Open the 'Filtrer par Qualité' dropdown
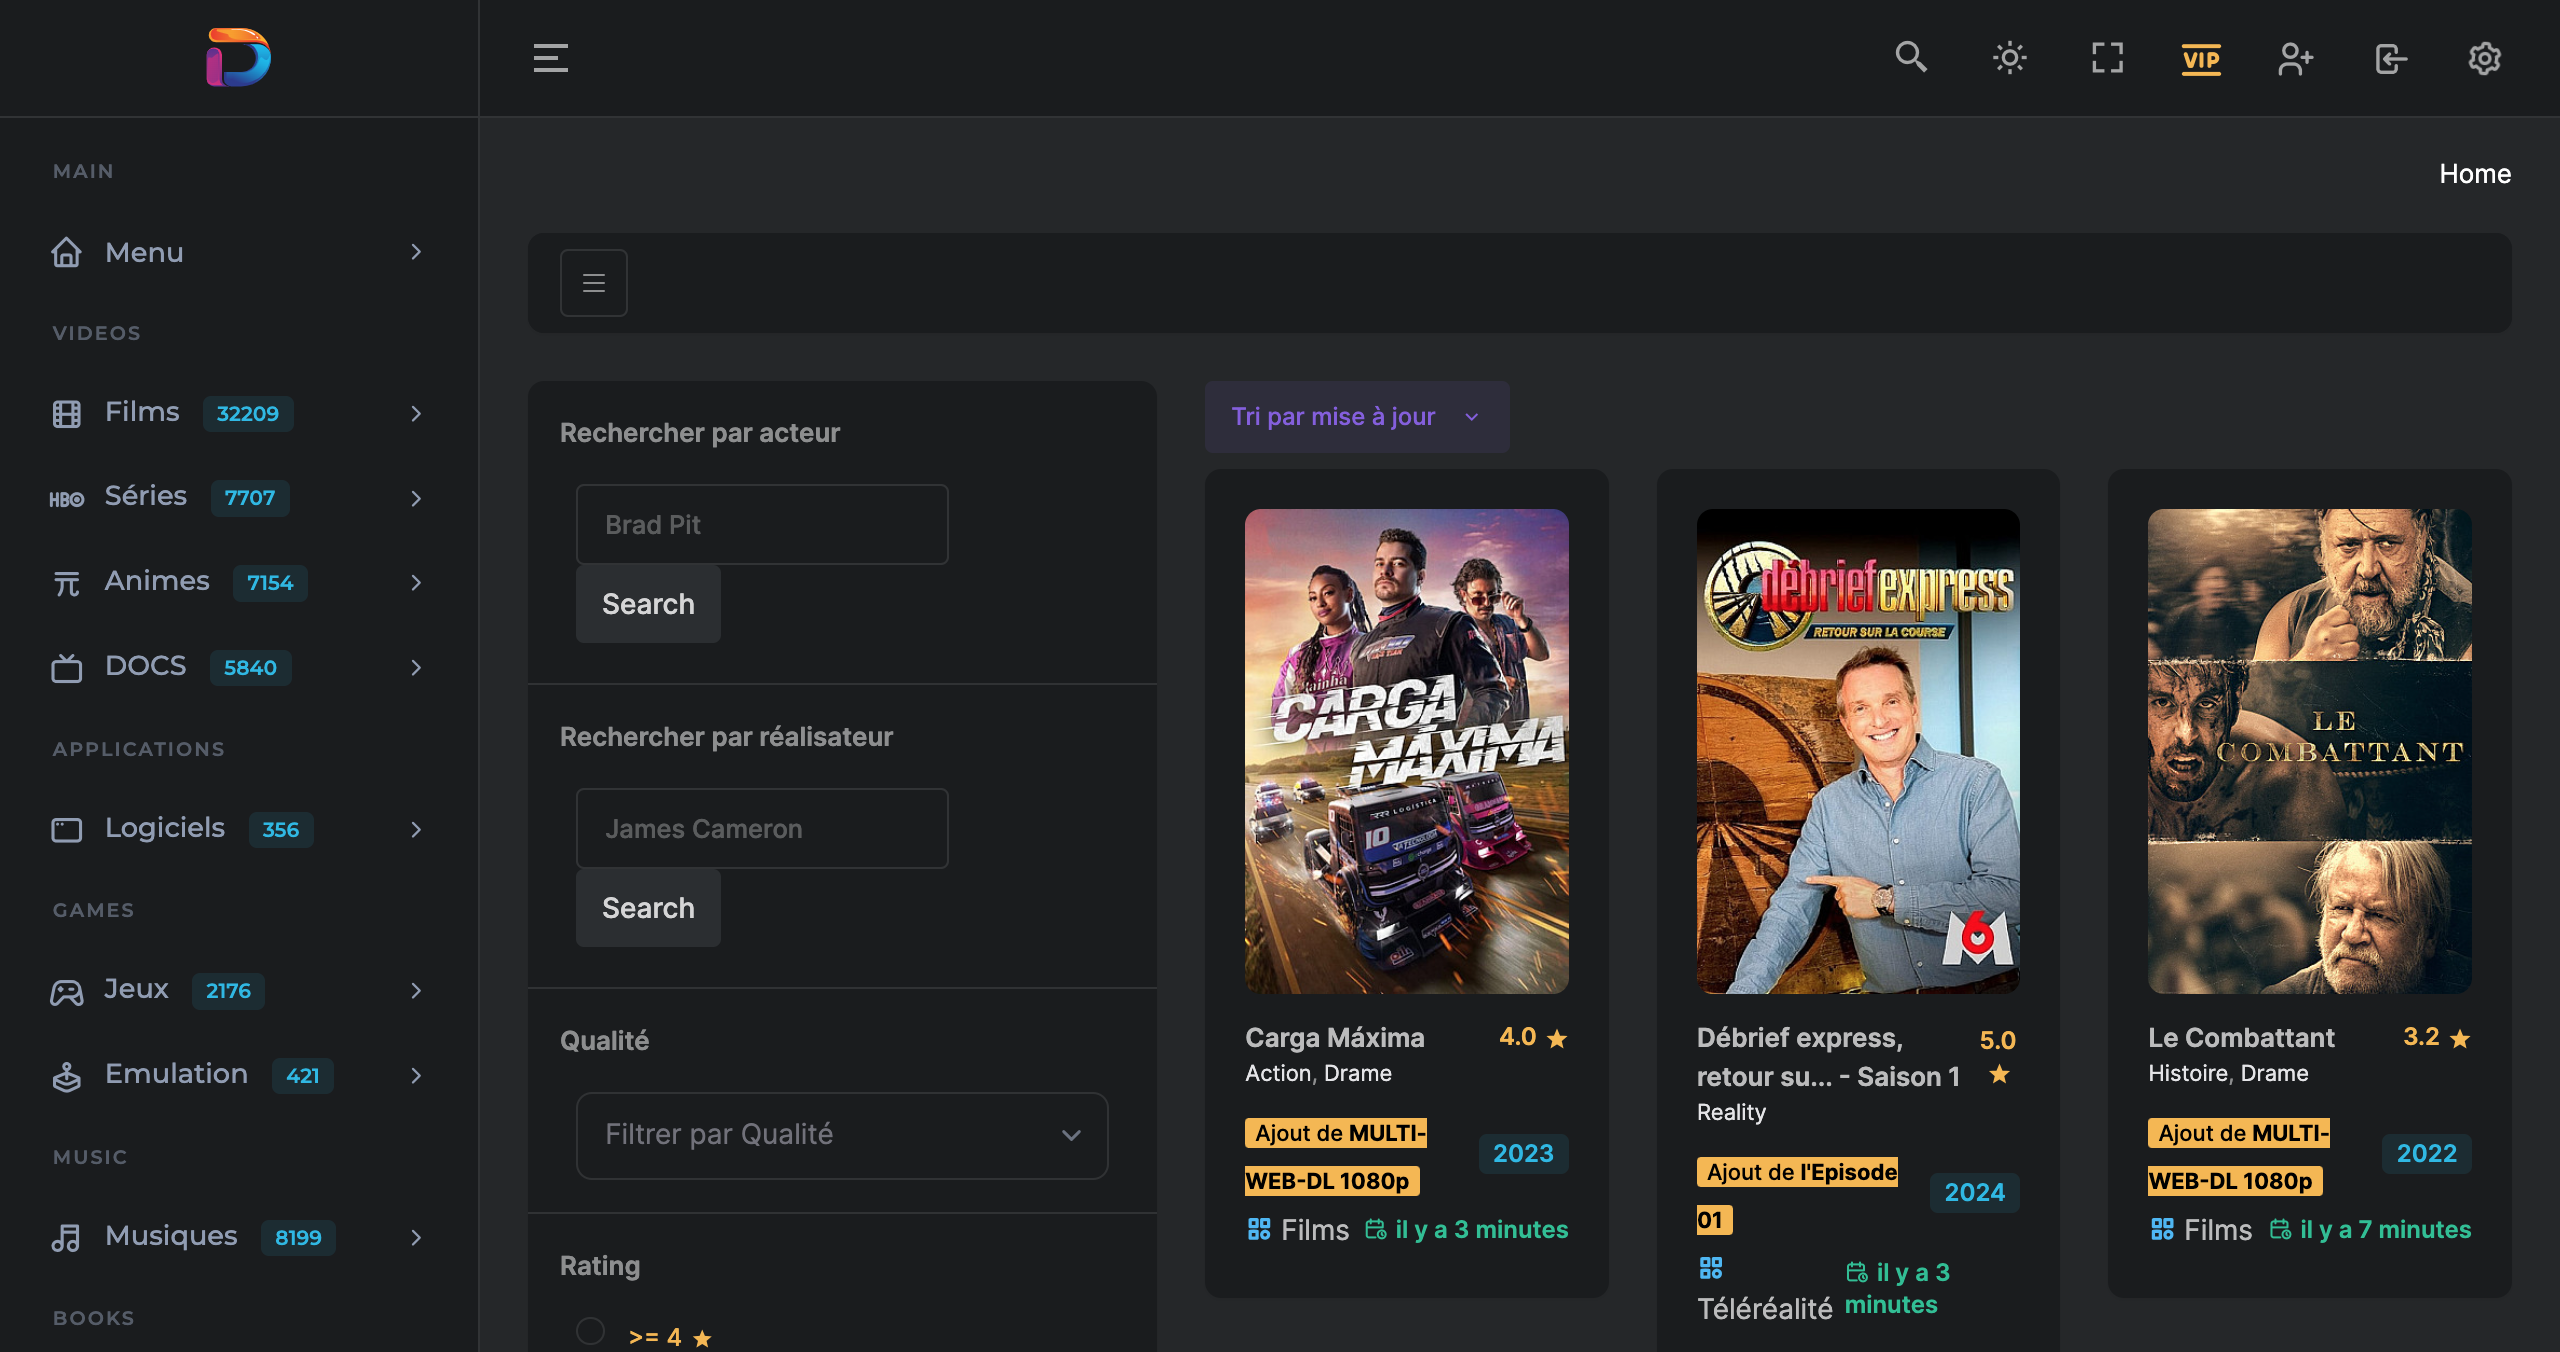Viewport: 2560px width, 1352px height. point(841,1135)
